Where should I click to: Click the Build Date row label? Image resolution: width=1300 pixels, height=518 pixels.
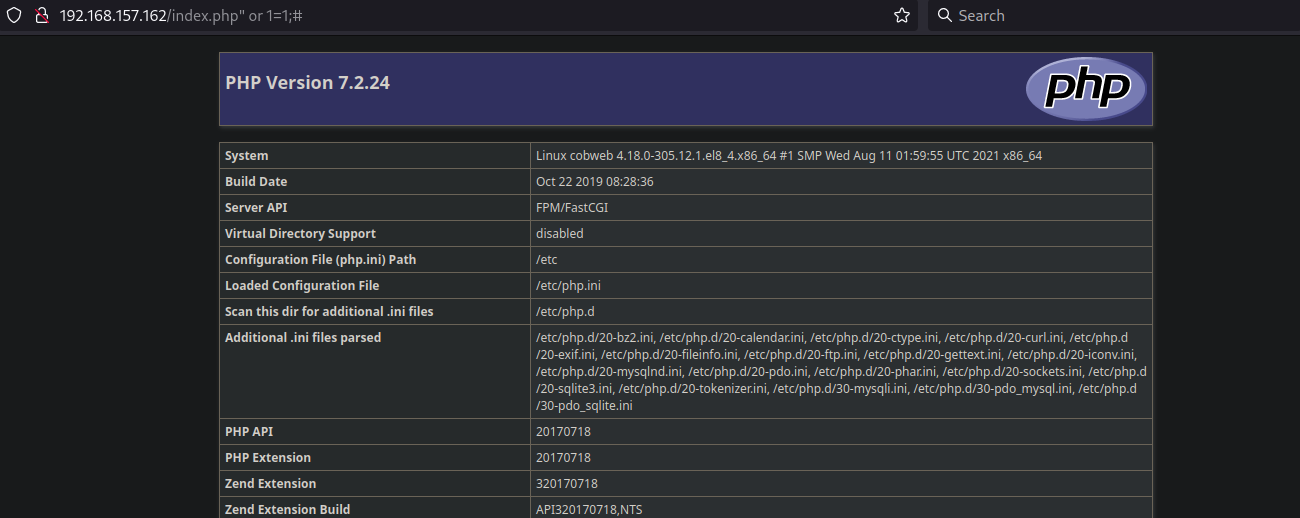[256, 182]
